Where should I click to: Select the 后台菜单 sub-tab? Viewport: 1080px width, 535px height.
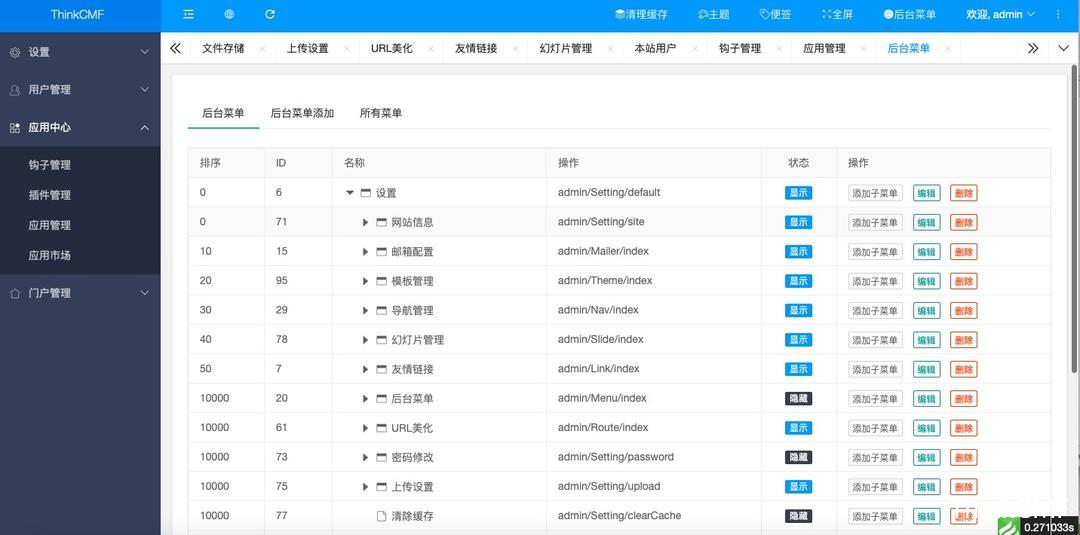pyautogui.click(x=223, y=113)
